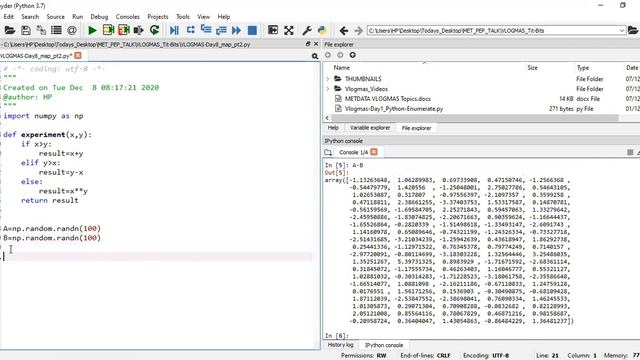
Task: Open Preferences with the wrench icon
Action: coord(307,30)
